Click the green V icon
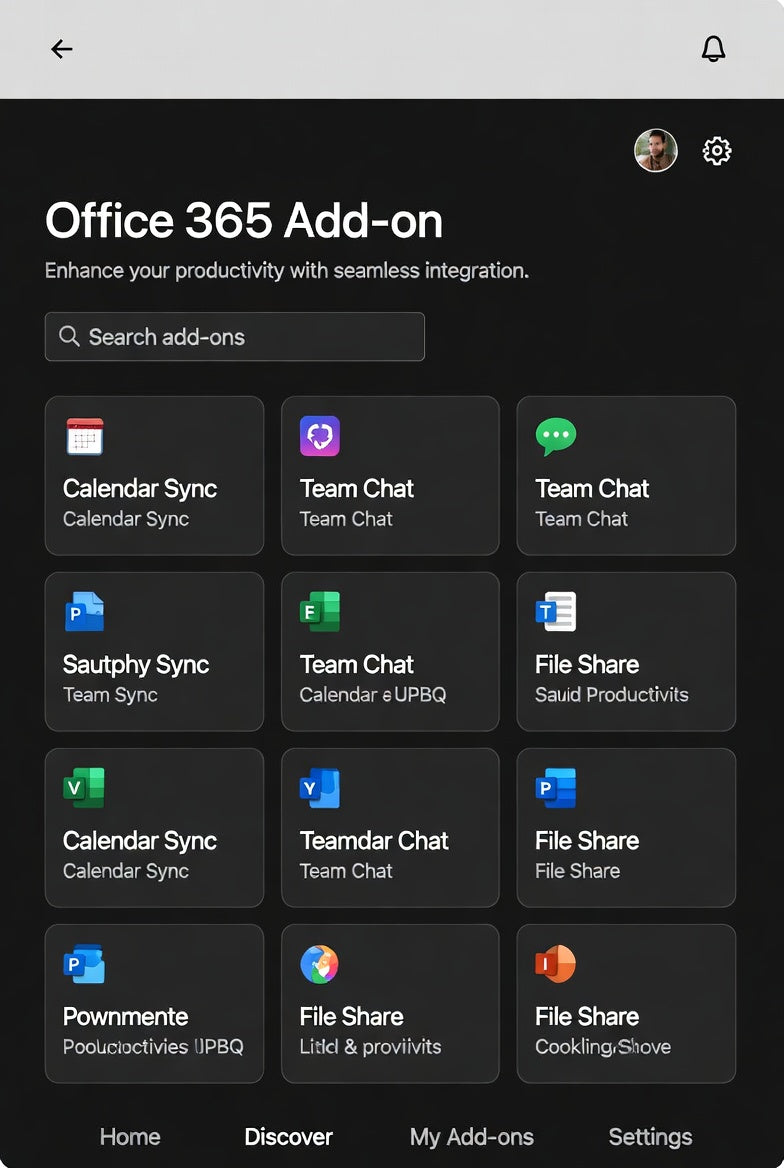 coord(84,788)
